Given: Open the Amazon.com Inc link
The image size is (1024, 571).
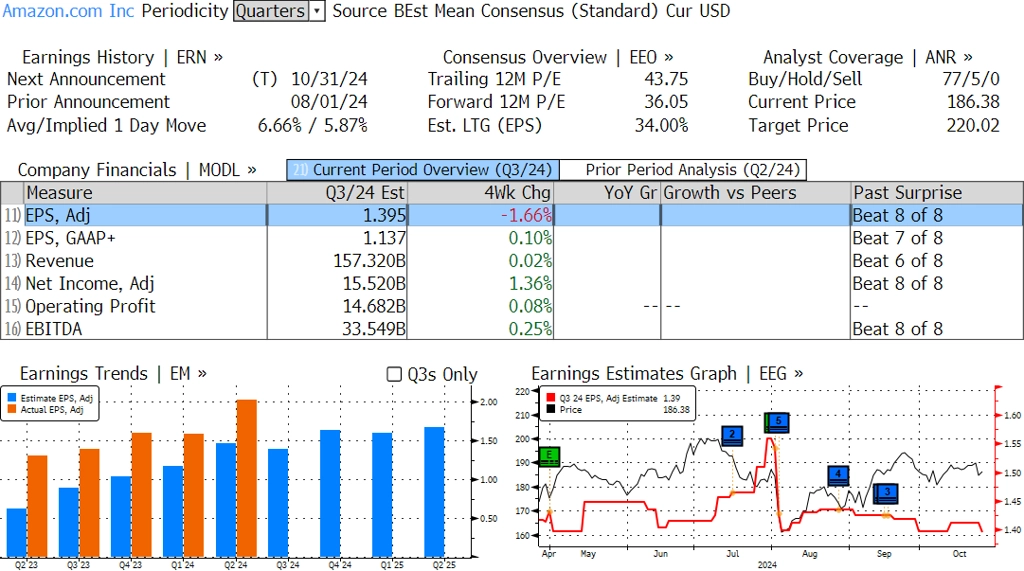Looking at the screenshot, I should pyautogui.click(x=69, y=11).
